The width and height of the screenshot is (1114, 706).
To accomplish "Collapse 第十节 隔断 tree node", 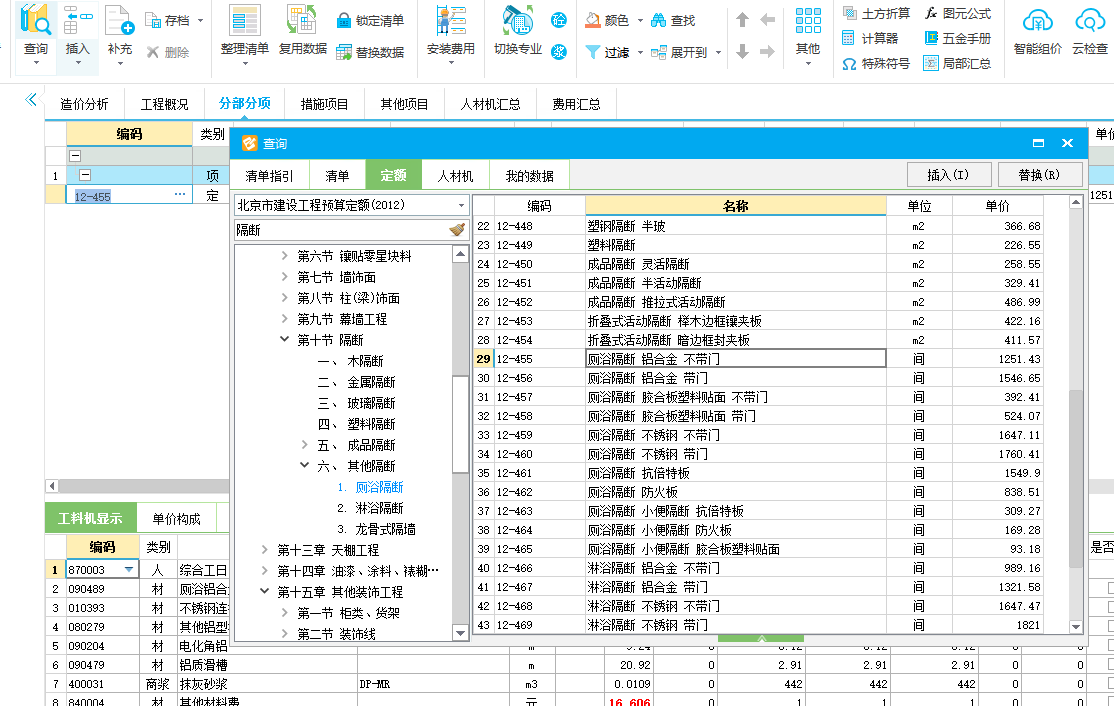I will 284,340.
